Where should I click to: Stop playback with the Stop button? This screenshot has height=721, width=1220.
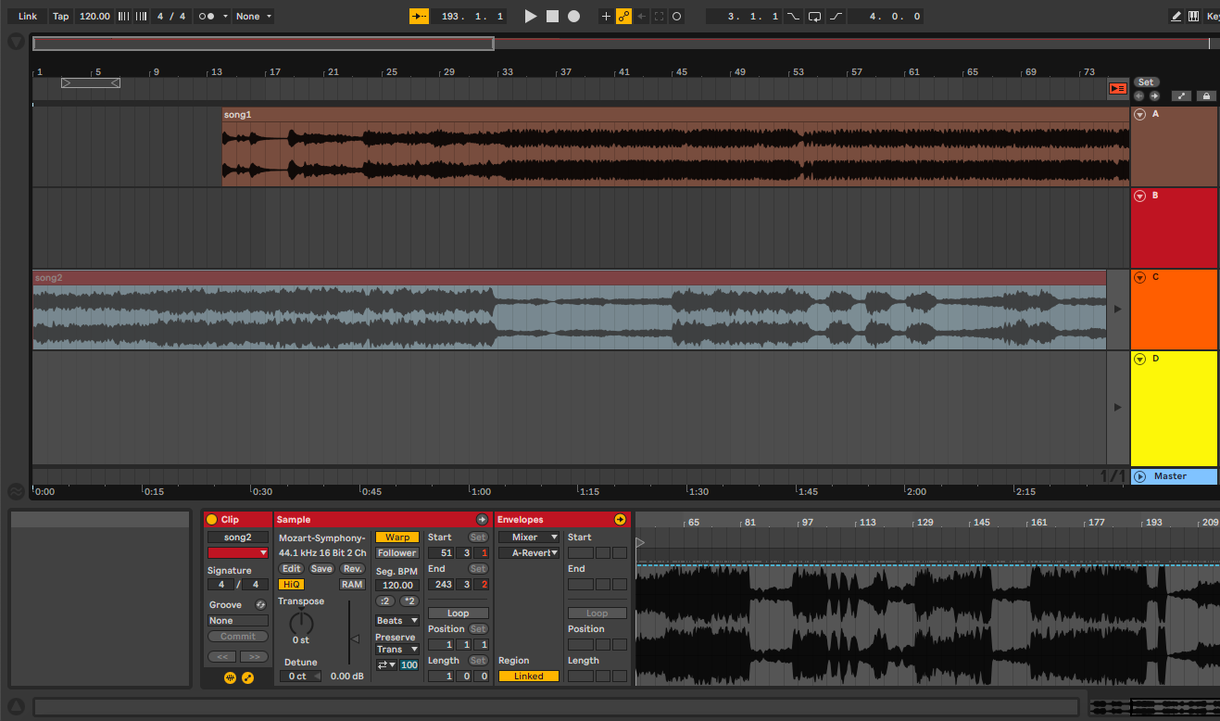pos(552,16)
